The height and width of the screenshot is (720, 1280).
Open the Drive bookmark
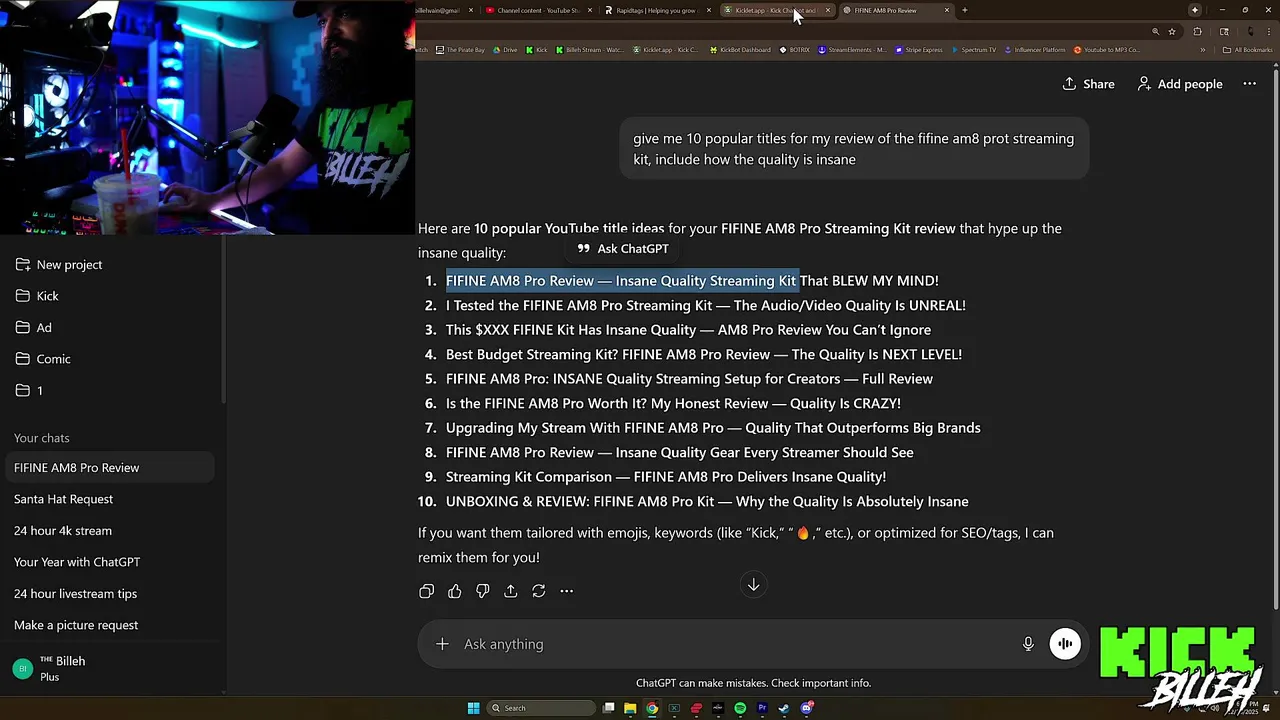[x=505, y=50]
